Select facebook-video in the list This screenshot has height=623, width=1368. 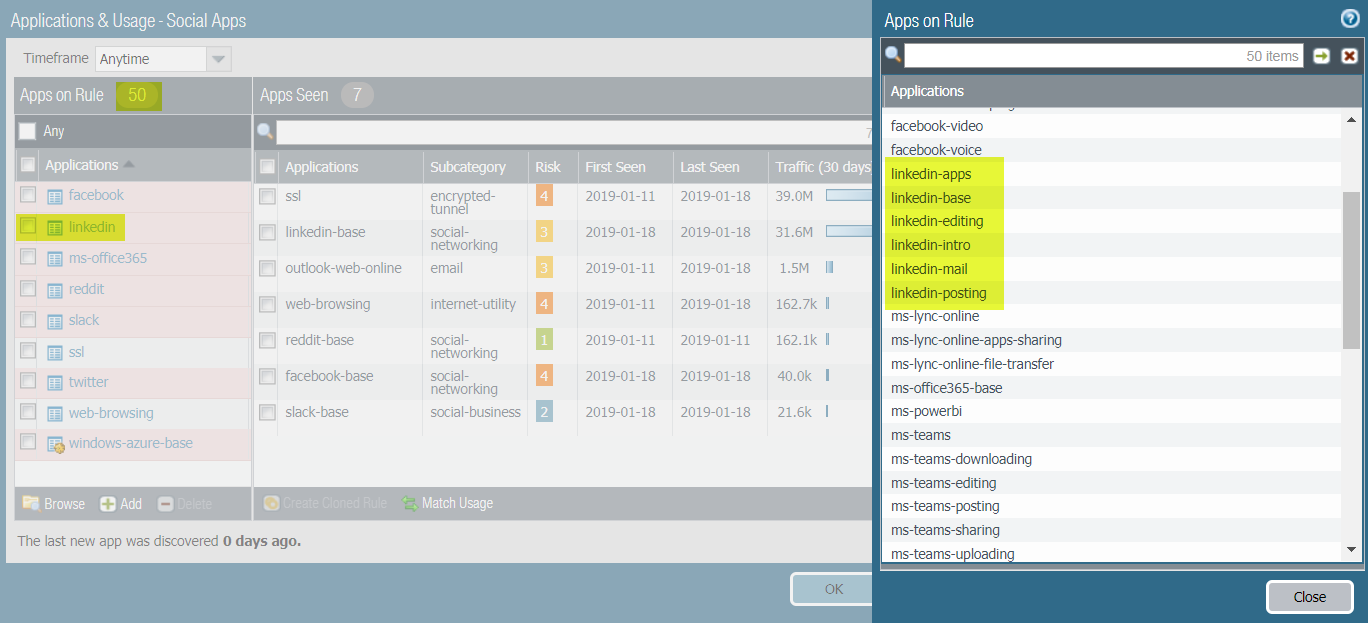coord(937,126)
